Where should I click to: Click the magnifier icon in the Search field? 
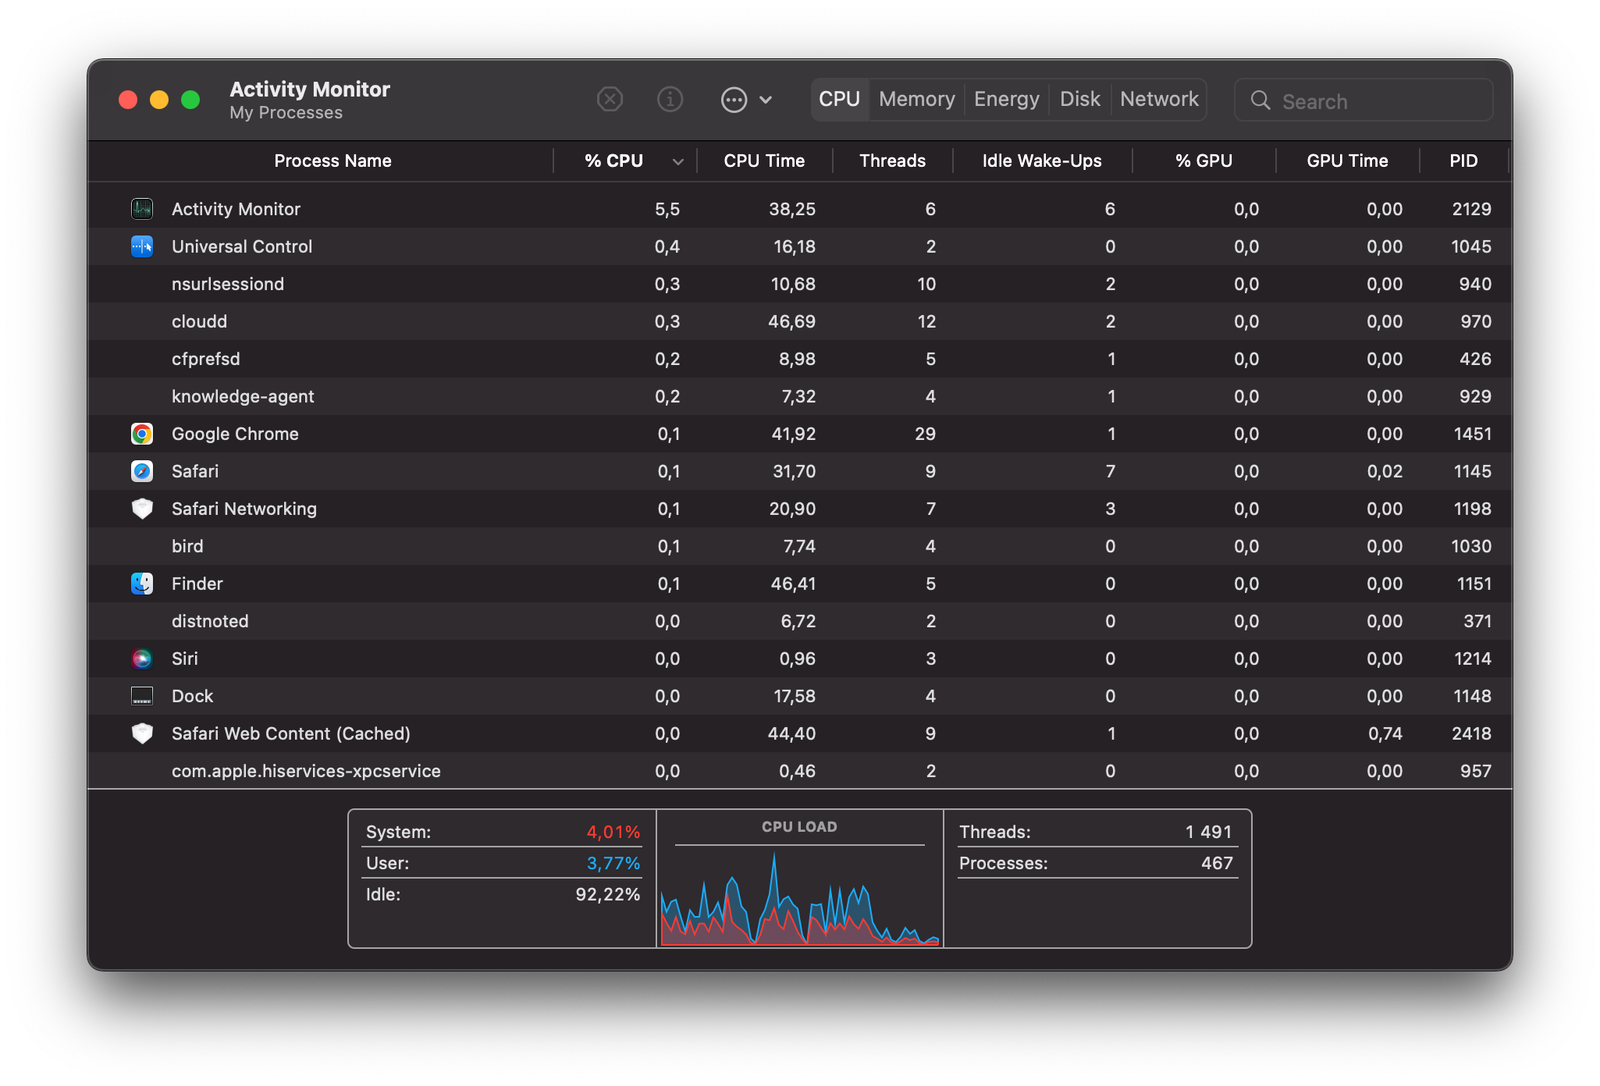1260,101
